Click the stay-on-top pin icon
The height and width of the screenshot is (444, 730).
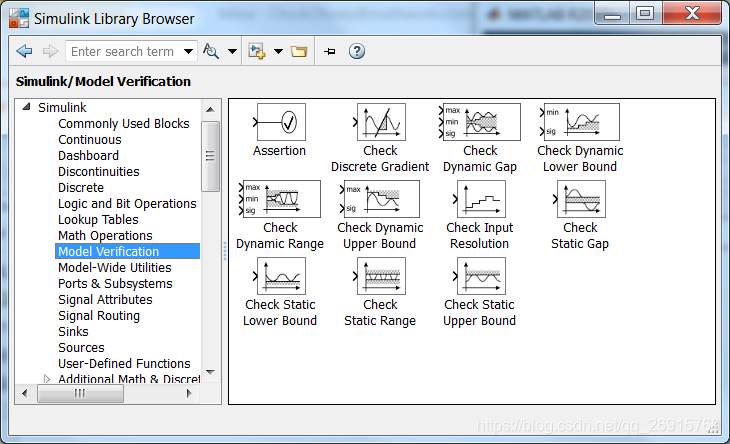[330, 51]
